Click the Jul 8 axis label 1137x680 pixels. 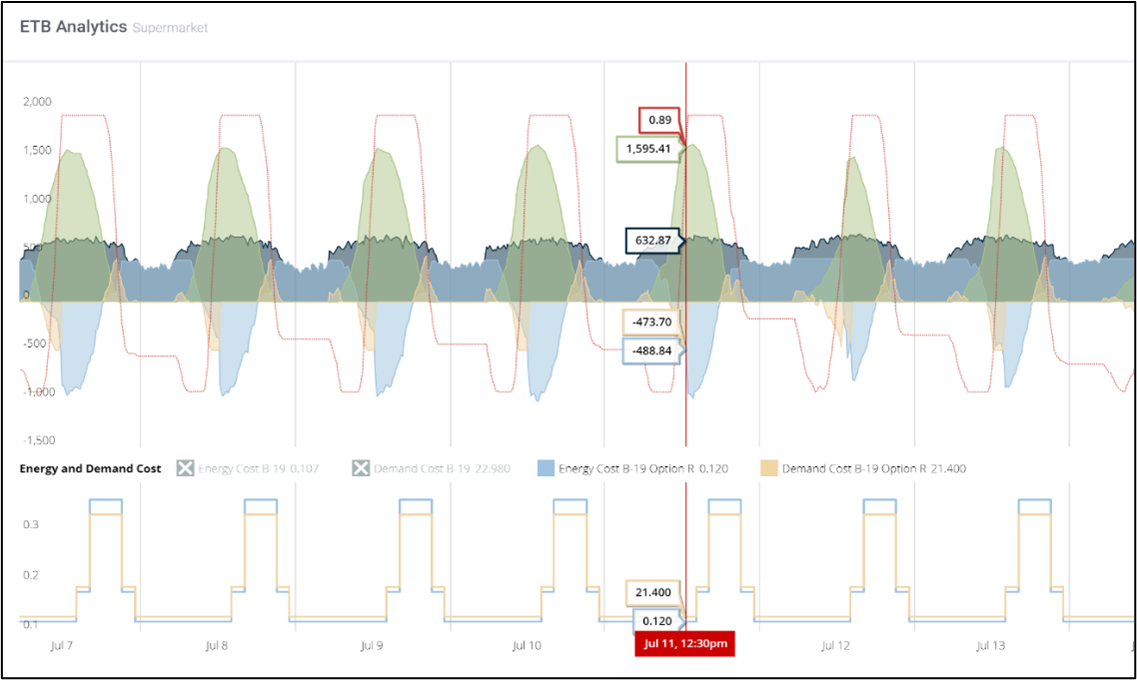point(216,645)
